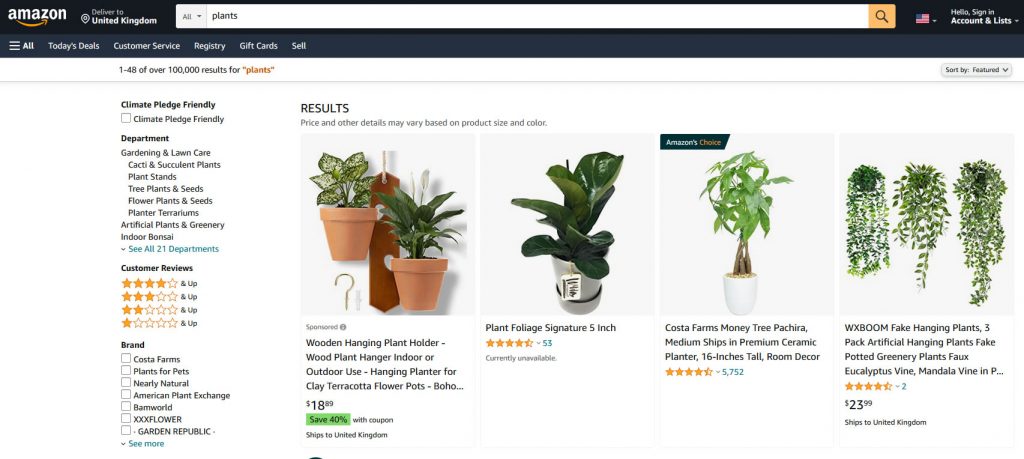Filter by 1 star & Up

159,323
